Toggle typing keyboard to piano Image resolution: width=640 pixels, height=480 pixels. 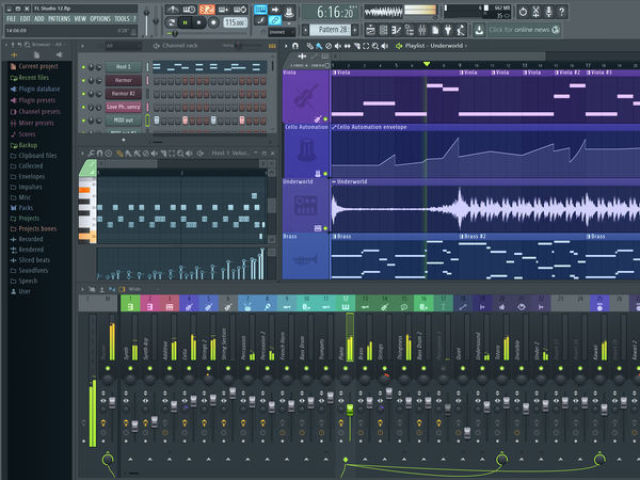click(260, 9)
